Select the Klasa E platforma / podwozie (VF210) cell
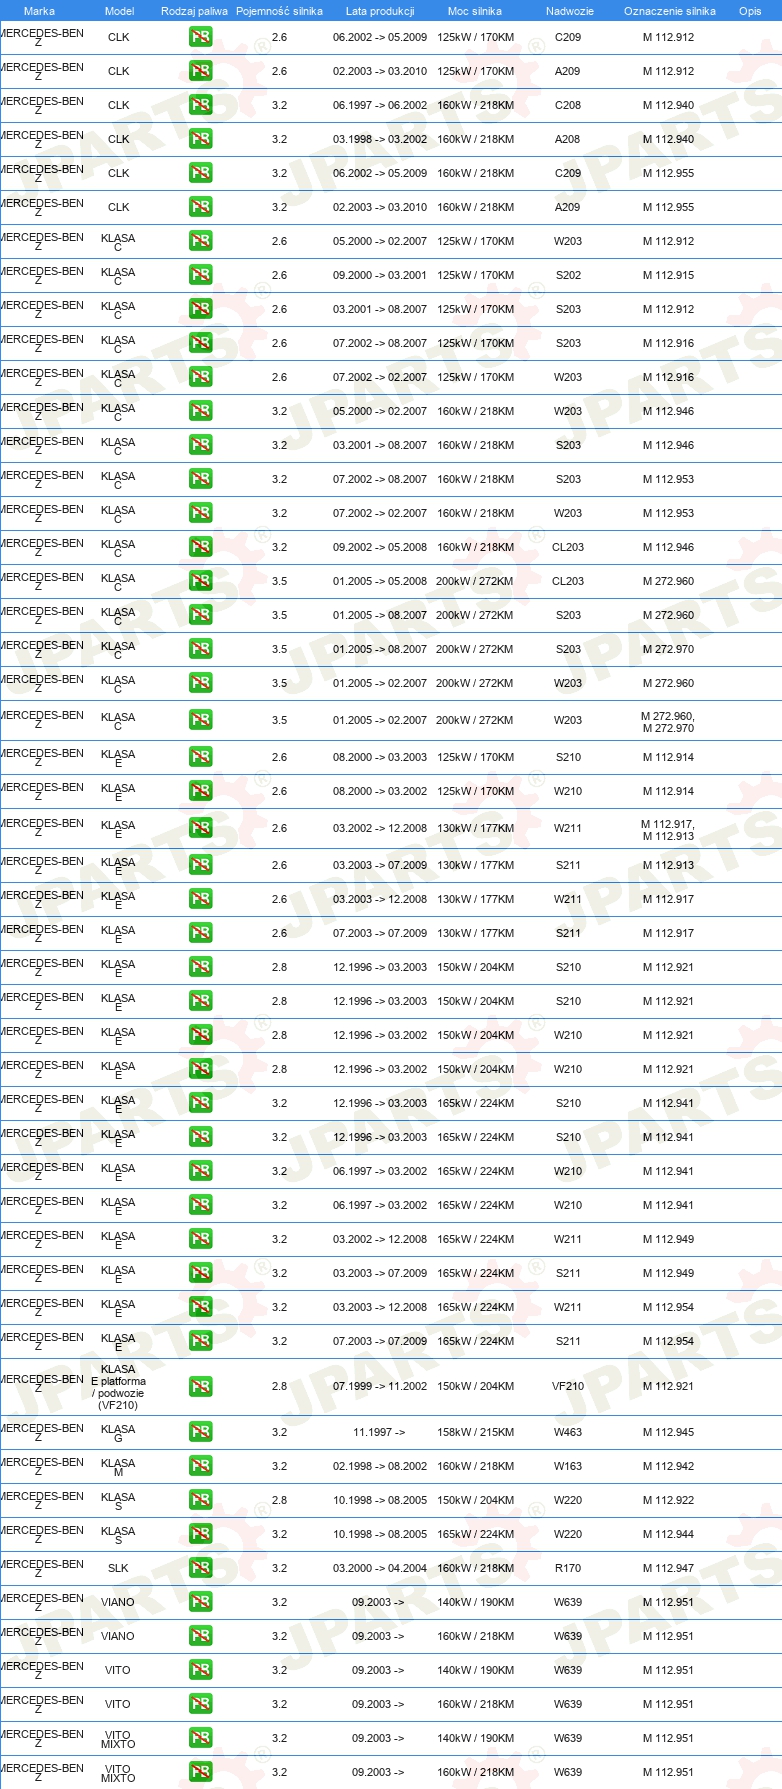Screen dimensions: 782x1789 click(118, 1387)
